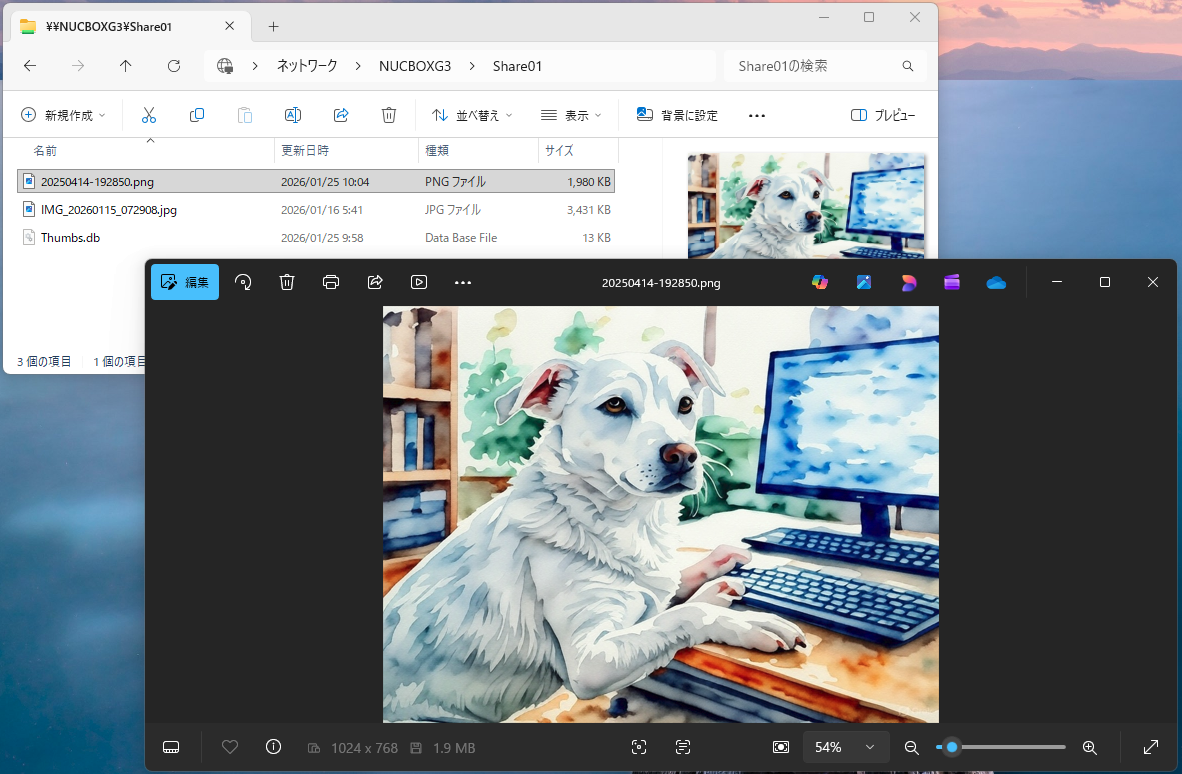
Task: Click the 背景に設定 button
Action: coord(677,115)
